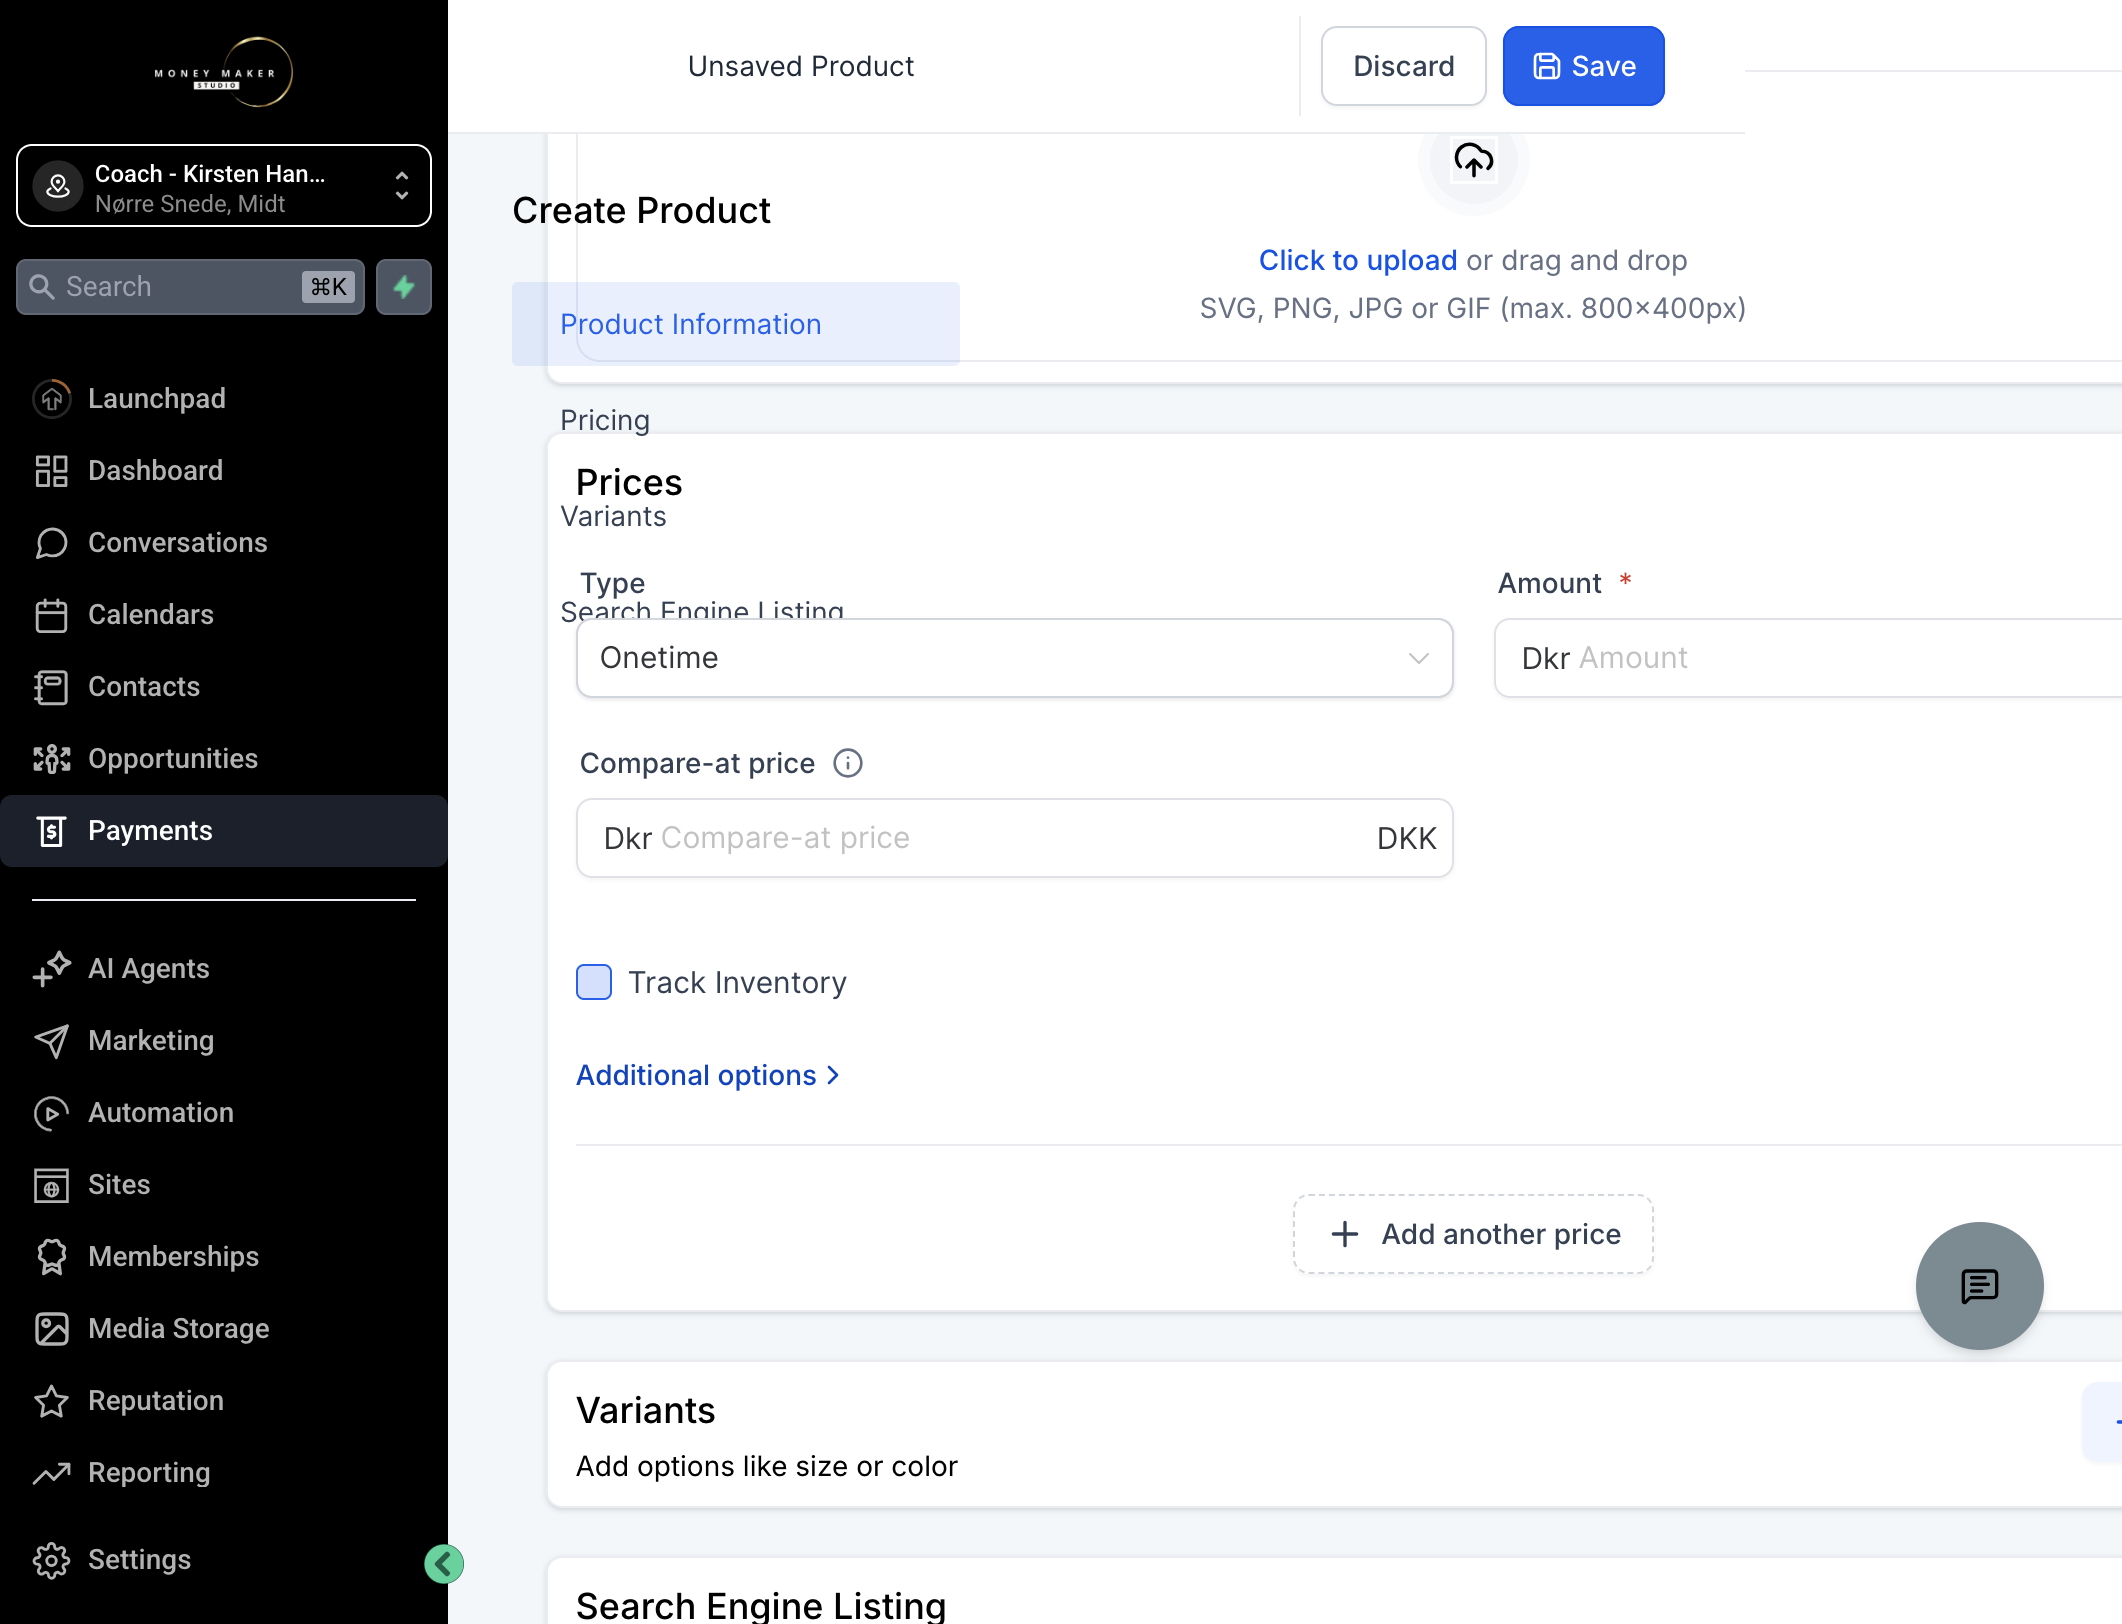Open the Memberships badge icon
Image resolution: width=2122 pixels, height=1624 pixels.
(51, 1257)
